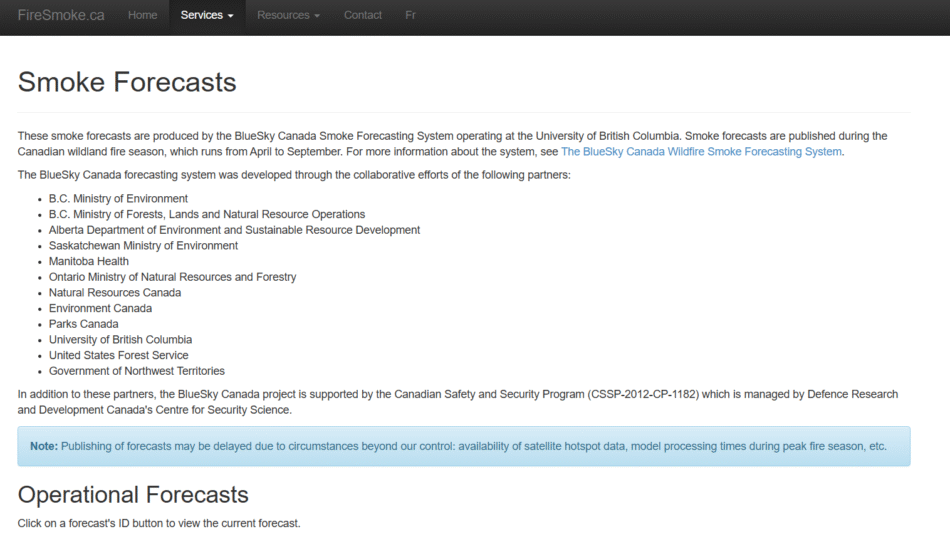Viewport: 950px width, 534px height.
Task: Switch language using the Fr link
Action: 410,15
